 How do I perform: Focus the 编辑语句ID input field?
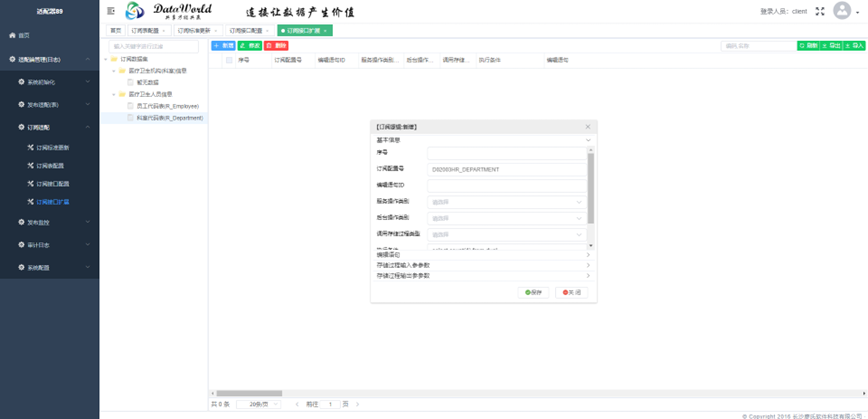coord(507,186)
